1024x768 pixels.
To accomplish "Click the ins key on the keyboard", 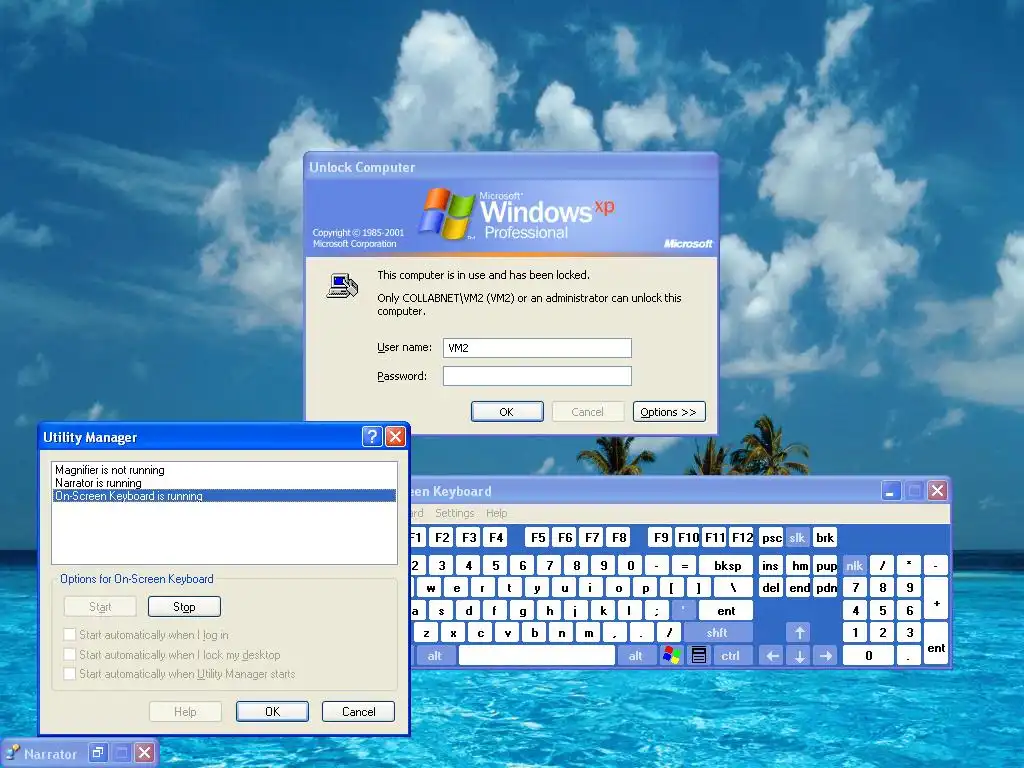I will (771, 566).
